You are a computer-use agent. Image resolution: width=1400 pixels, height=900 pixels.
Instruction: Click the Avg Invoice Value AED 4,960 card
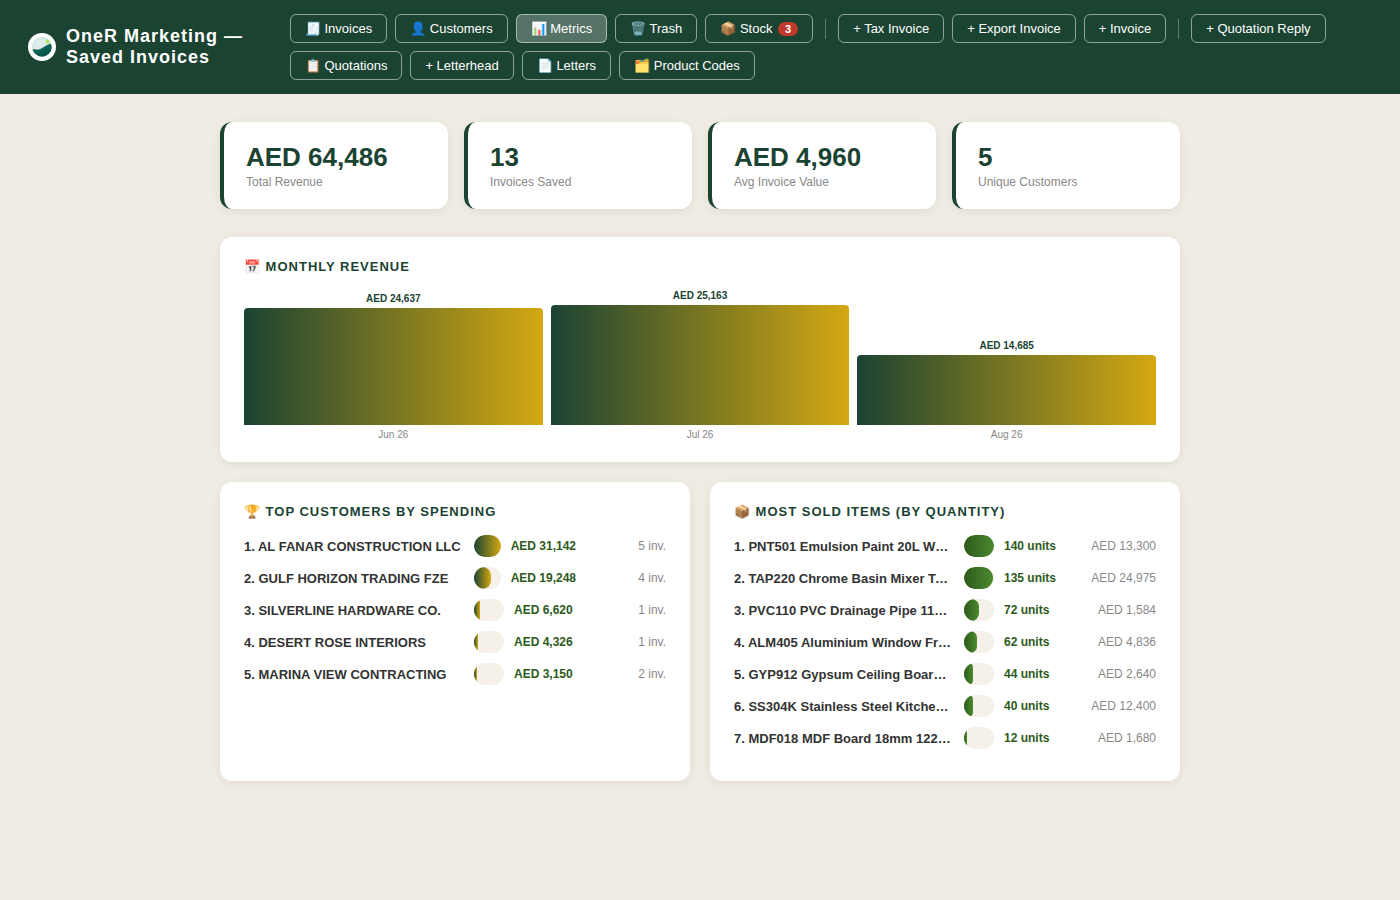tap(822, 166)
